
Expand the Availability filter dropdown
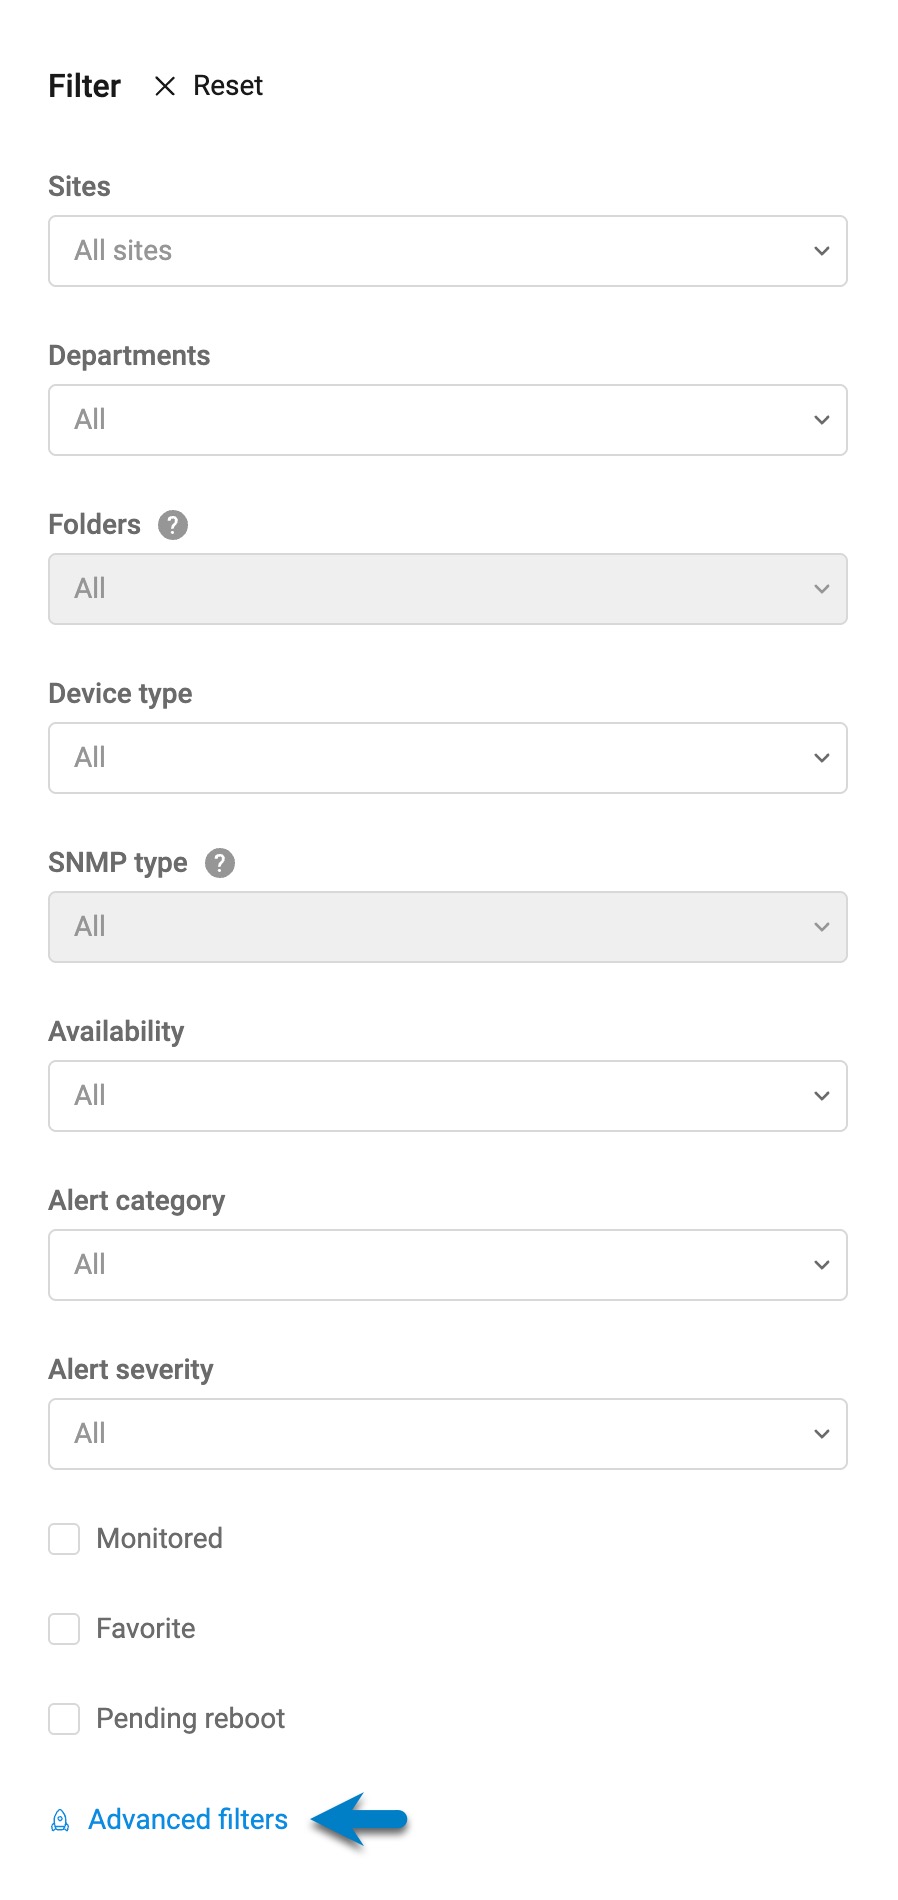[x=447, y=1095]
